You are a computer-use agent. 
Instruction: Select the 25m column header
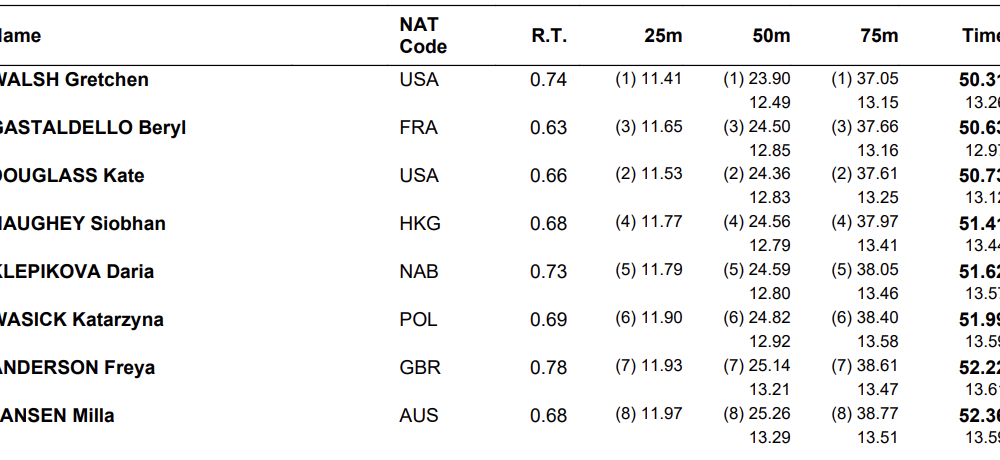tap(663, 36)
